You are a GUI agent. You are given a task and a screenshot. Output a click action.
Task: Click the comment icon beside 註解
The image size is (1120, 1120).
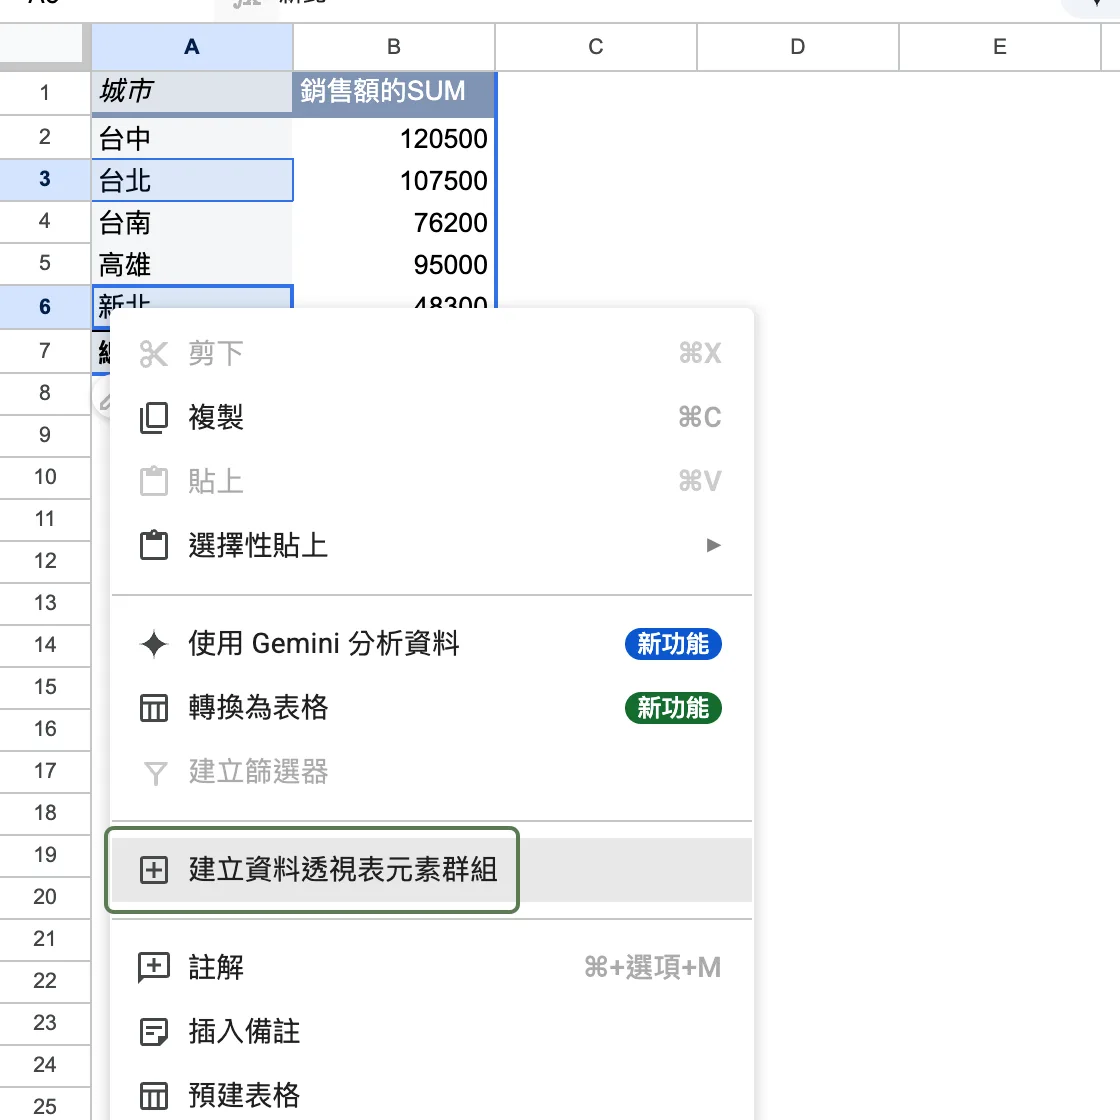154,968
